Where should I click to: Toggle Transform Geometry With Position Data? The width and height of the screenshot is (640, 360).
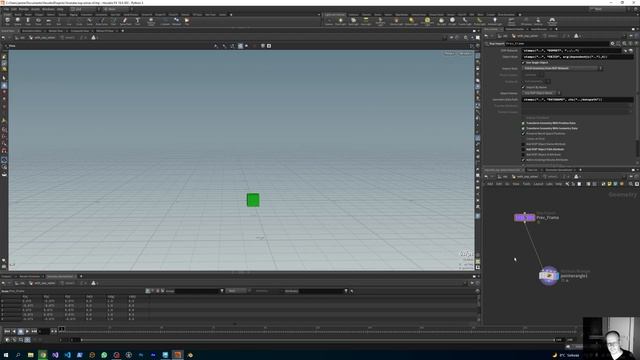(523, 123)
